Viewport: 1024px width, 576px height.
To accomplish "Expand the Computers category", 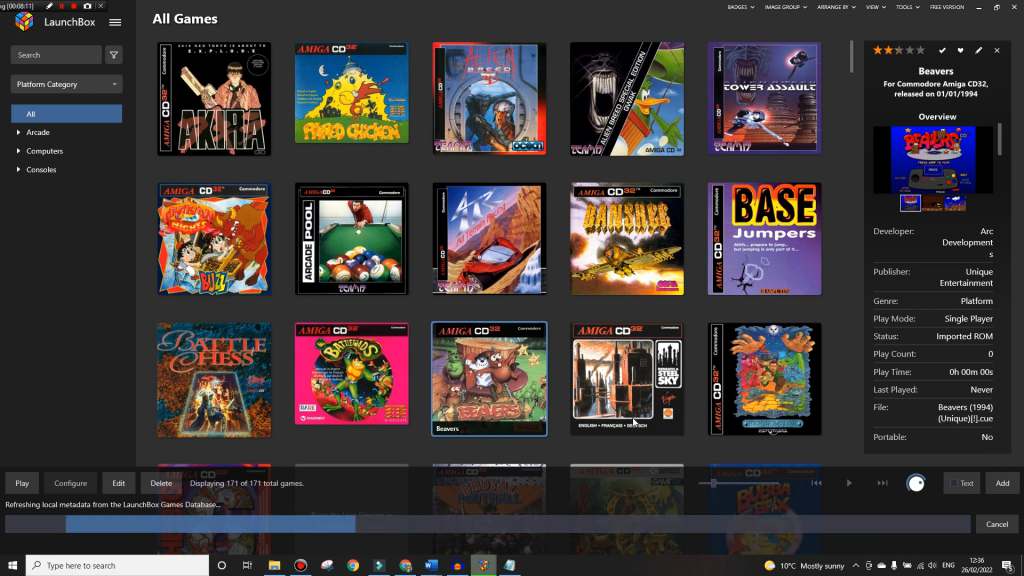I will (x=18, y=151).
